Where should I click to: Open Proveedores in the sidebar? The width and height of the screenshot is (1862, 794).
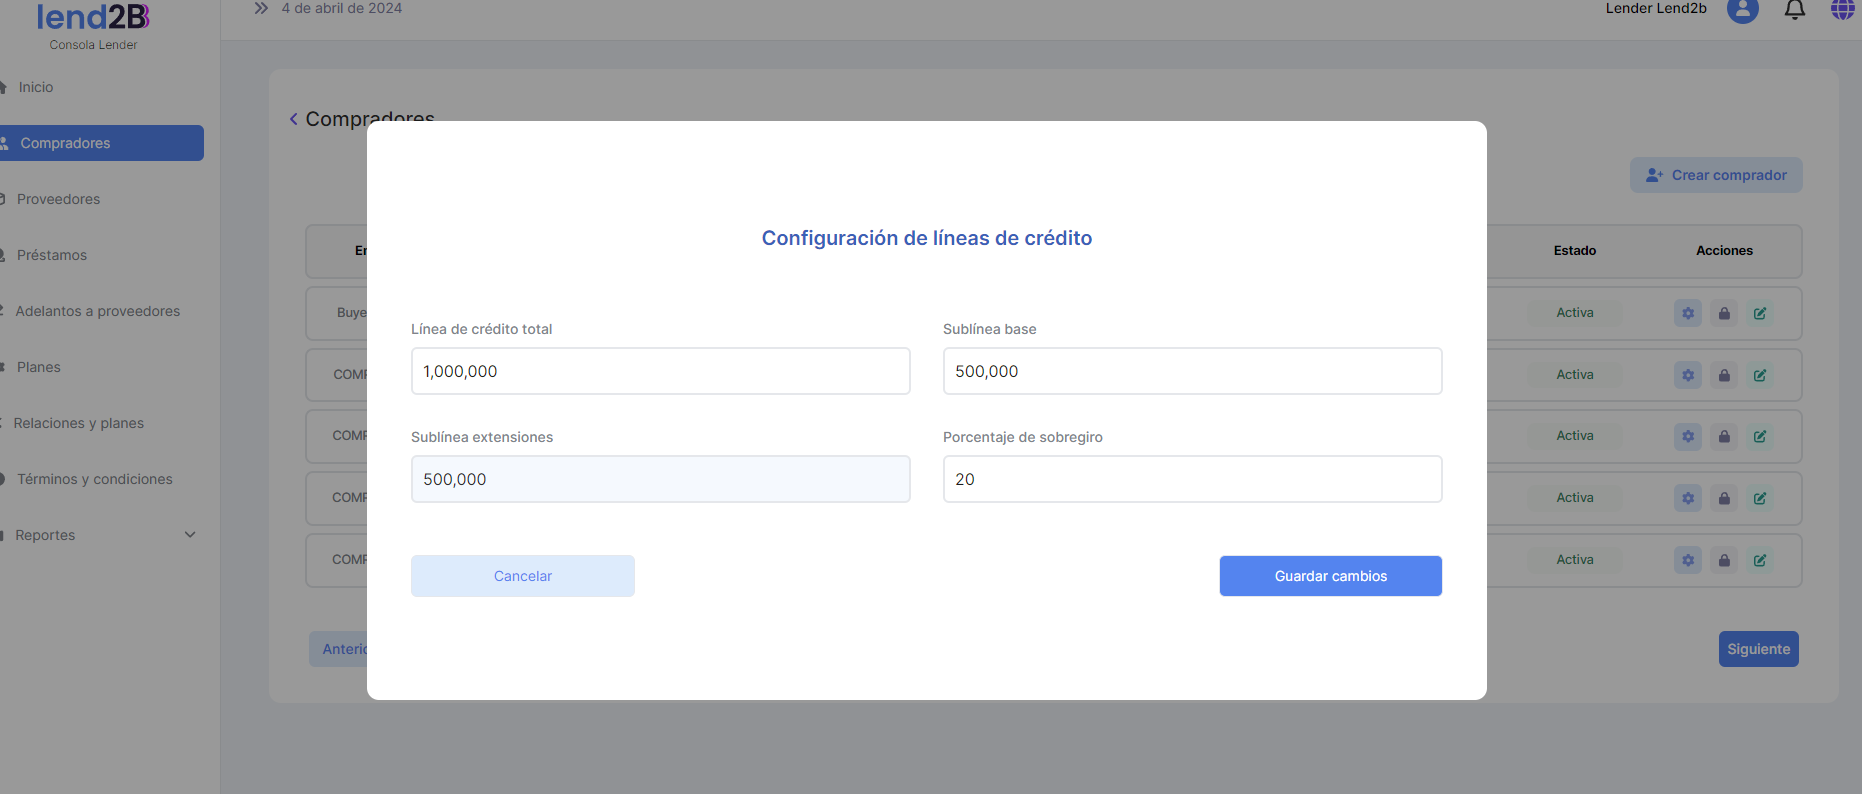coord(59,199)
